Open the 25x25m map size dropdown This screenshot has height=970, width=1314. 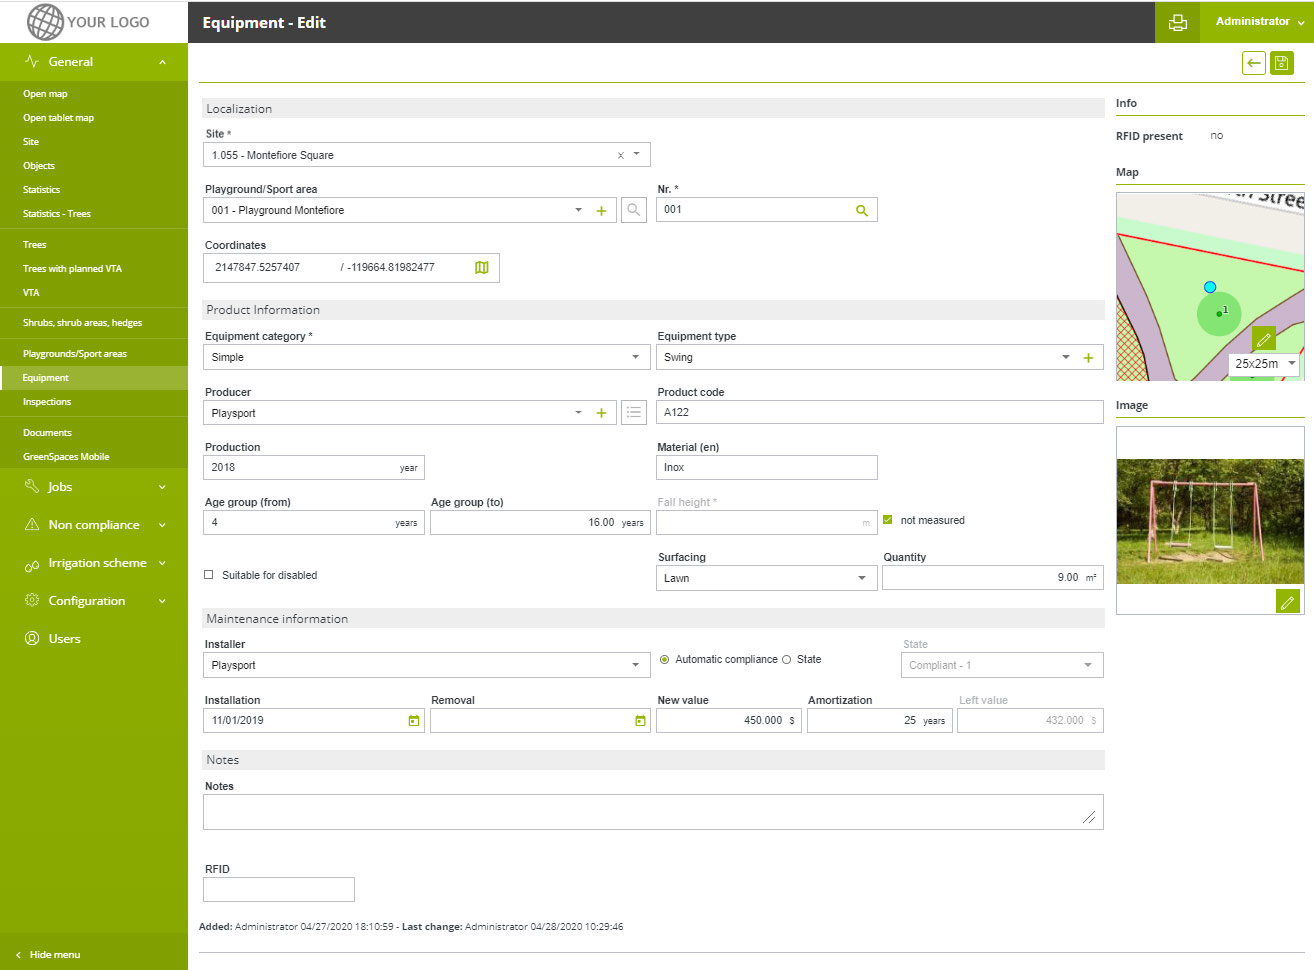click(1264, 364)
